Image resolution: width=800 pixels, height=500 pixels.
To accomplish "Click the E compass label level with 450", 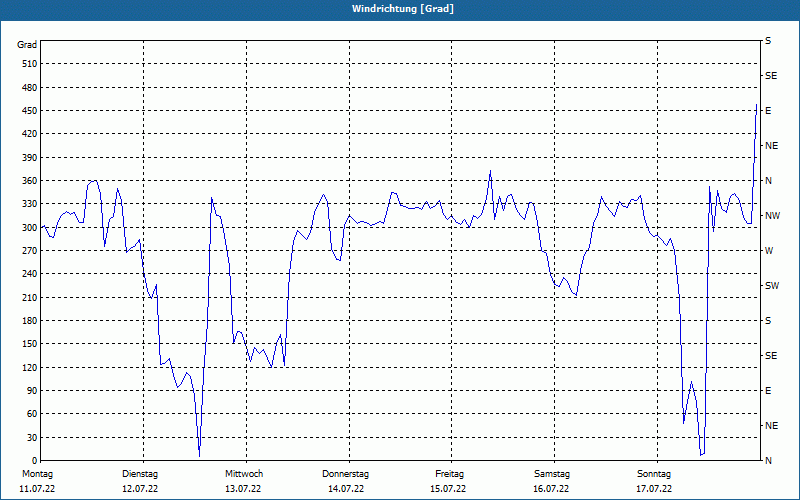I will (x=768, y=111).
